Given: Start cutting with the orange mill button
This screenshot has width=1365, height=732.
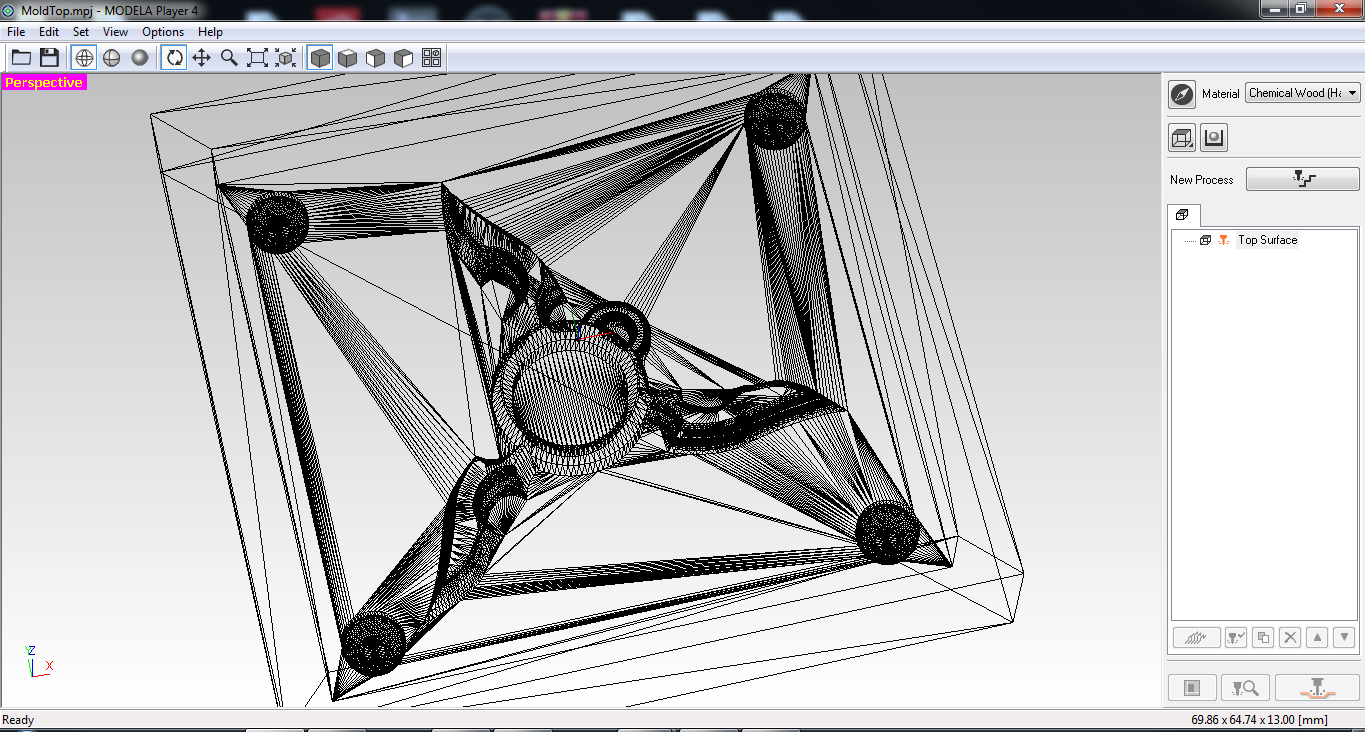Looking at the screenshot, I should point(1316,687).
